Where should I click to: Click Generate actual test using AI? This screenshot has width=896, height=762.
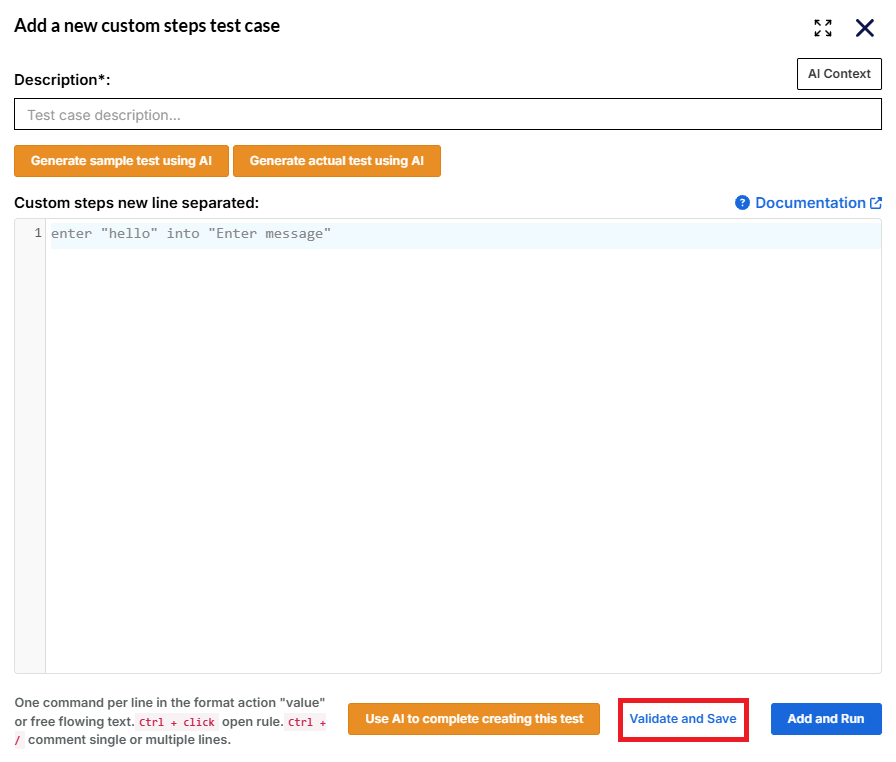[337, 161]
